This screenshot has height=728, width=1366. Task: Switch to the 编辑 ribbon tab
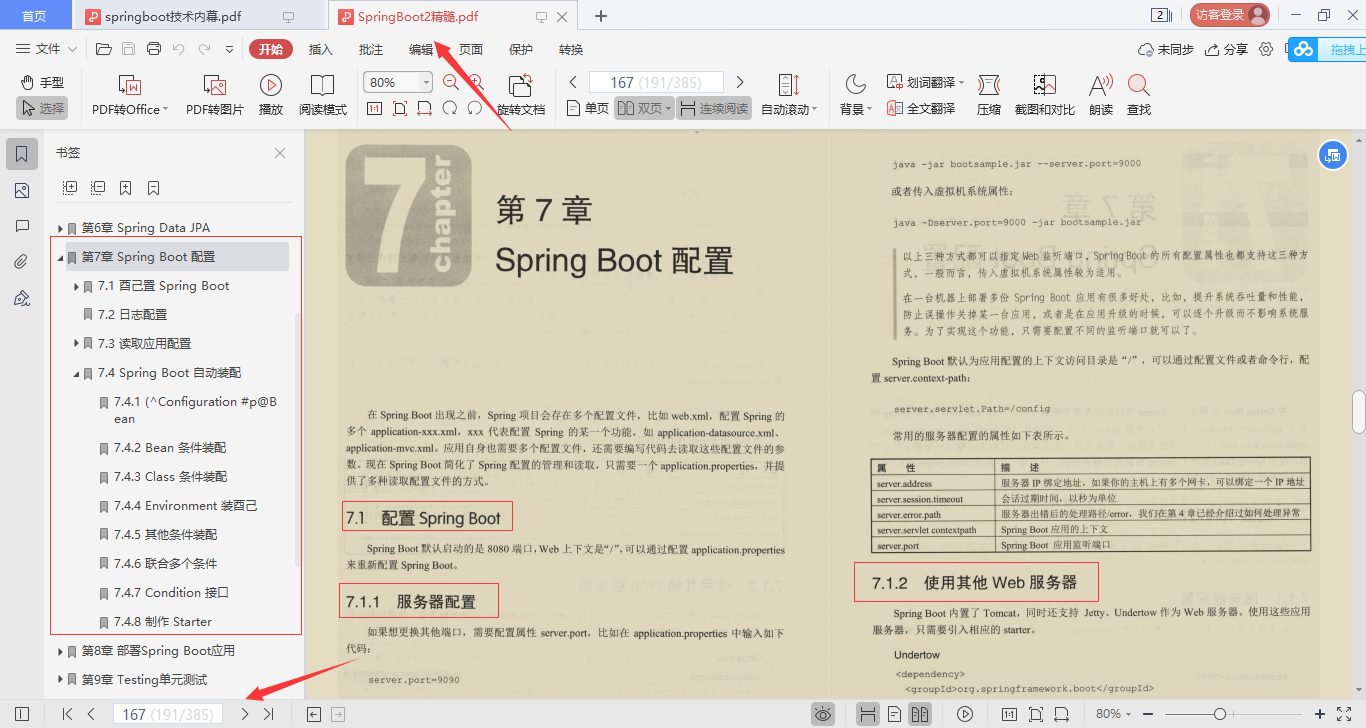[x=421, y=49]
